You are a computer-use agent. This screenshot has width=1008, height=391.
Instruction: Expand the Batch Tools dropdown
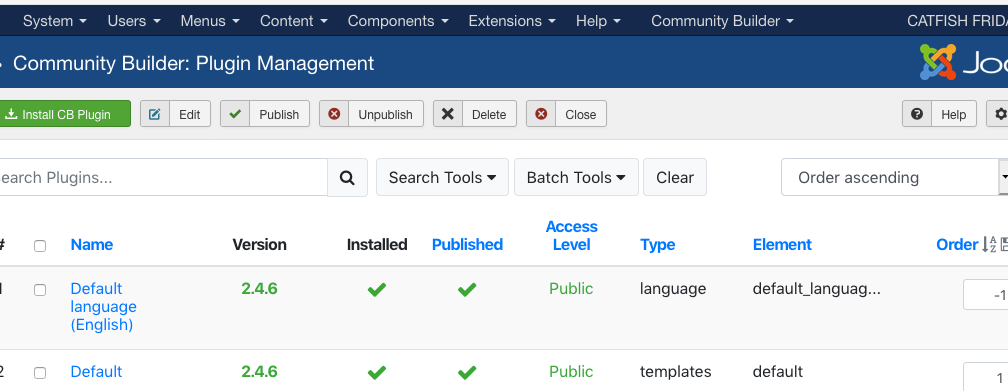576,177
